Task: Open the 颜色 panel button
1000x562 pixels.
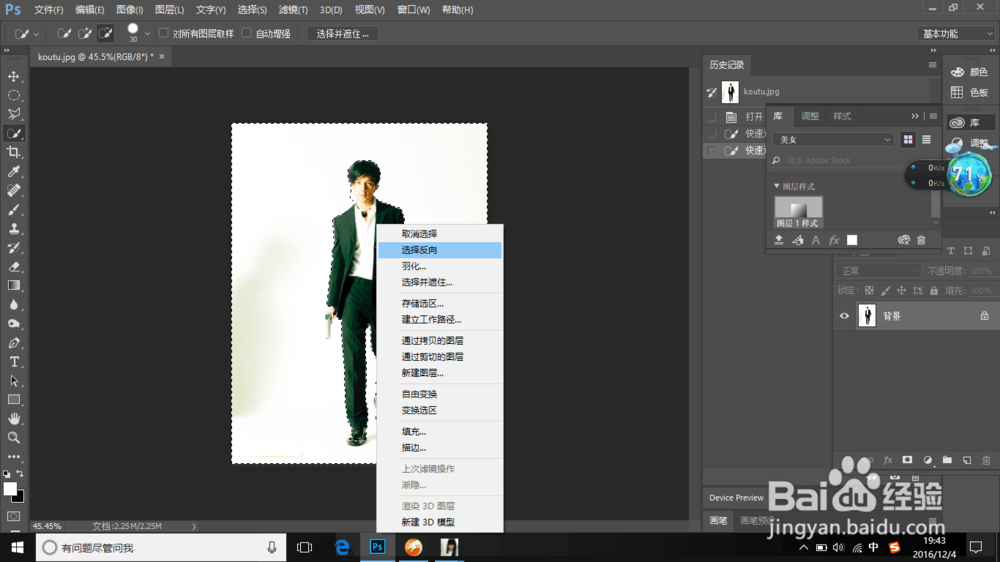Action: (x=969, y=72)
